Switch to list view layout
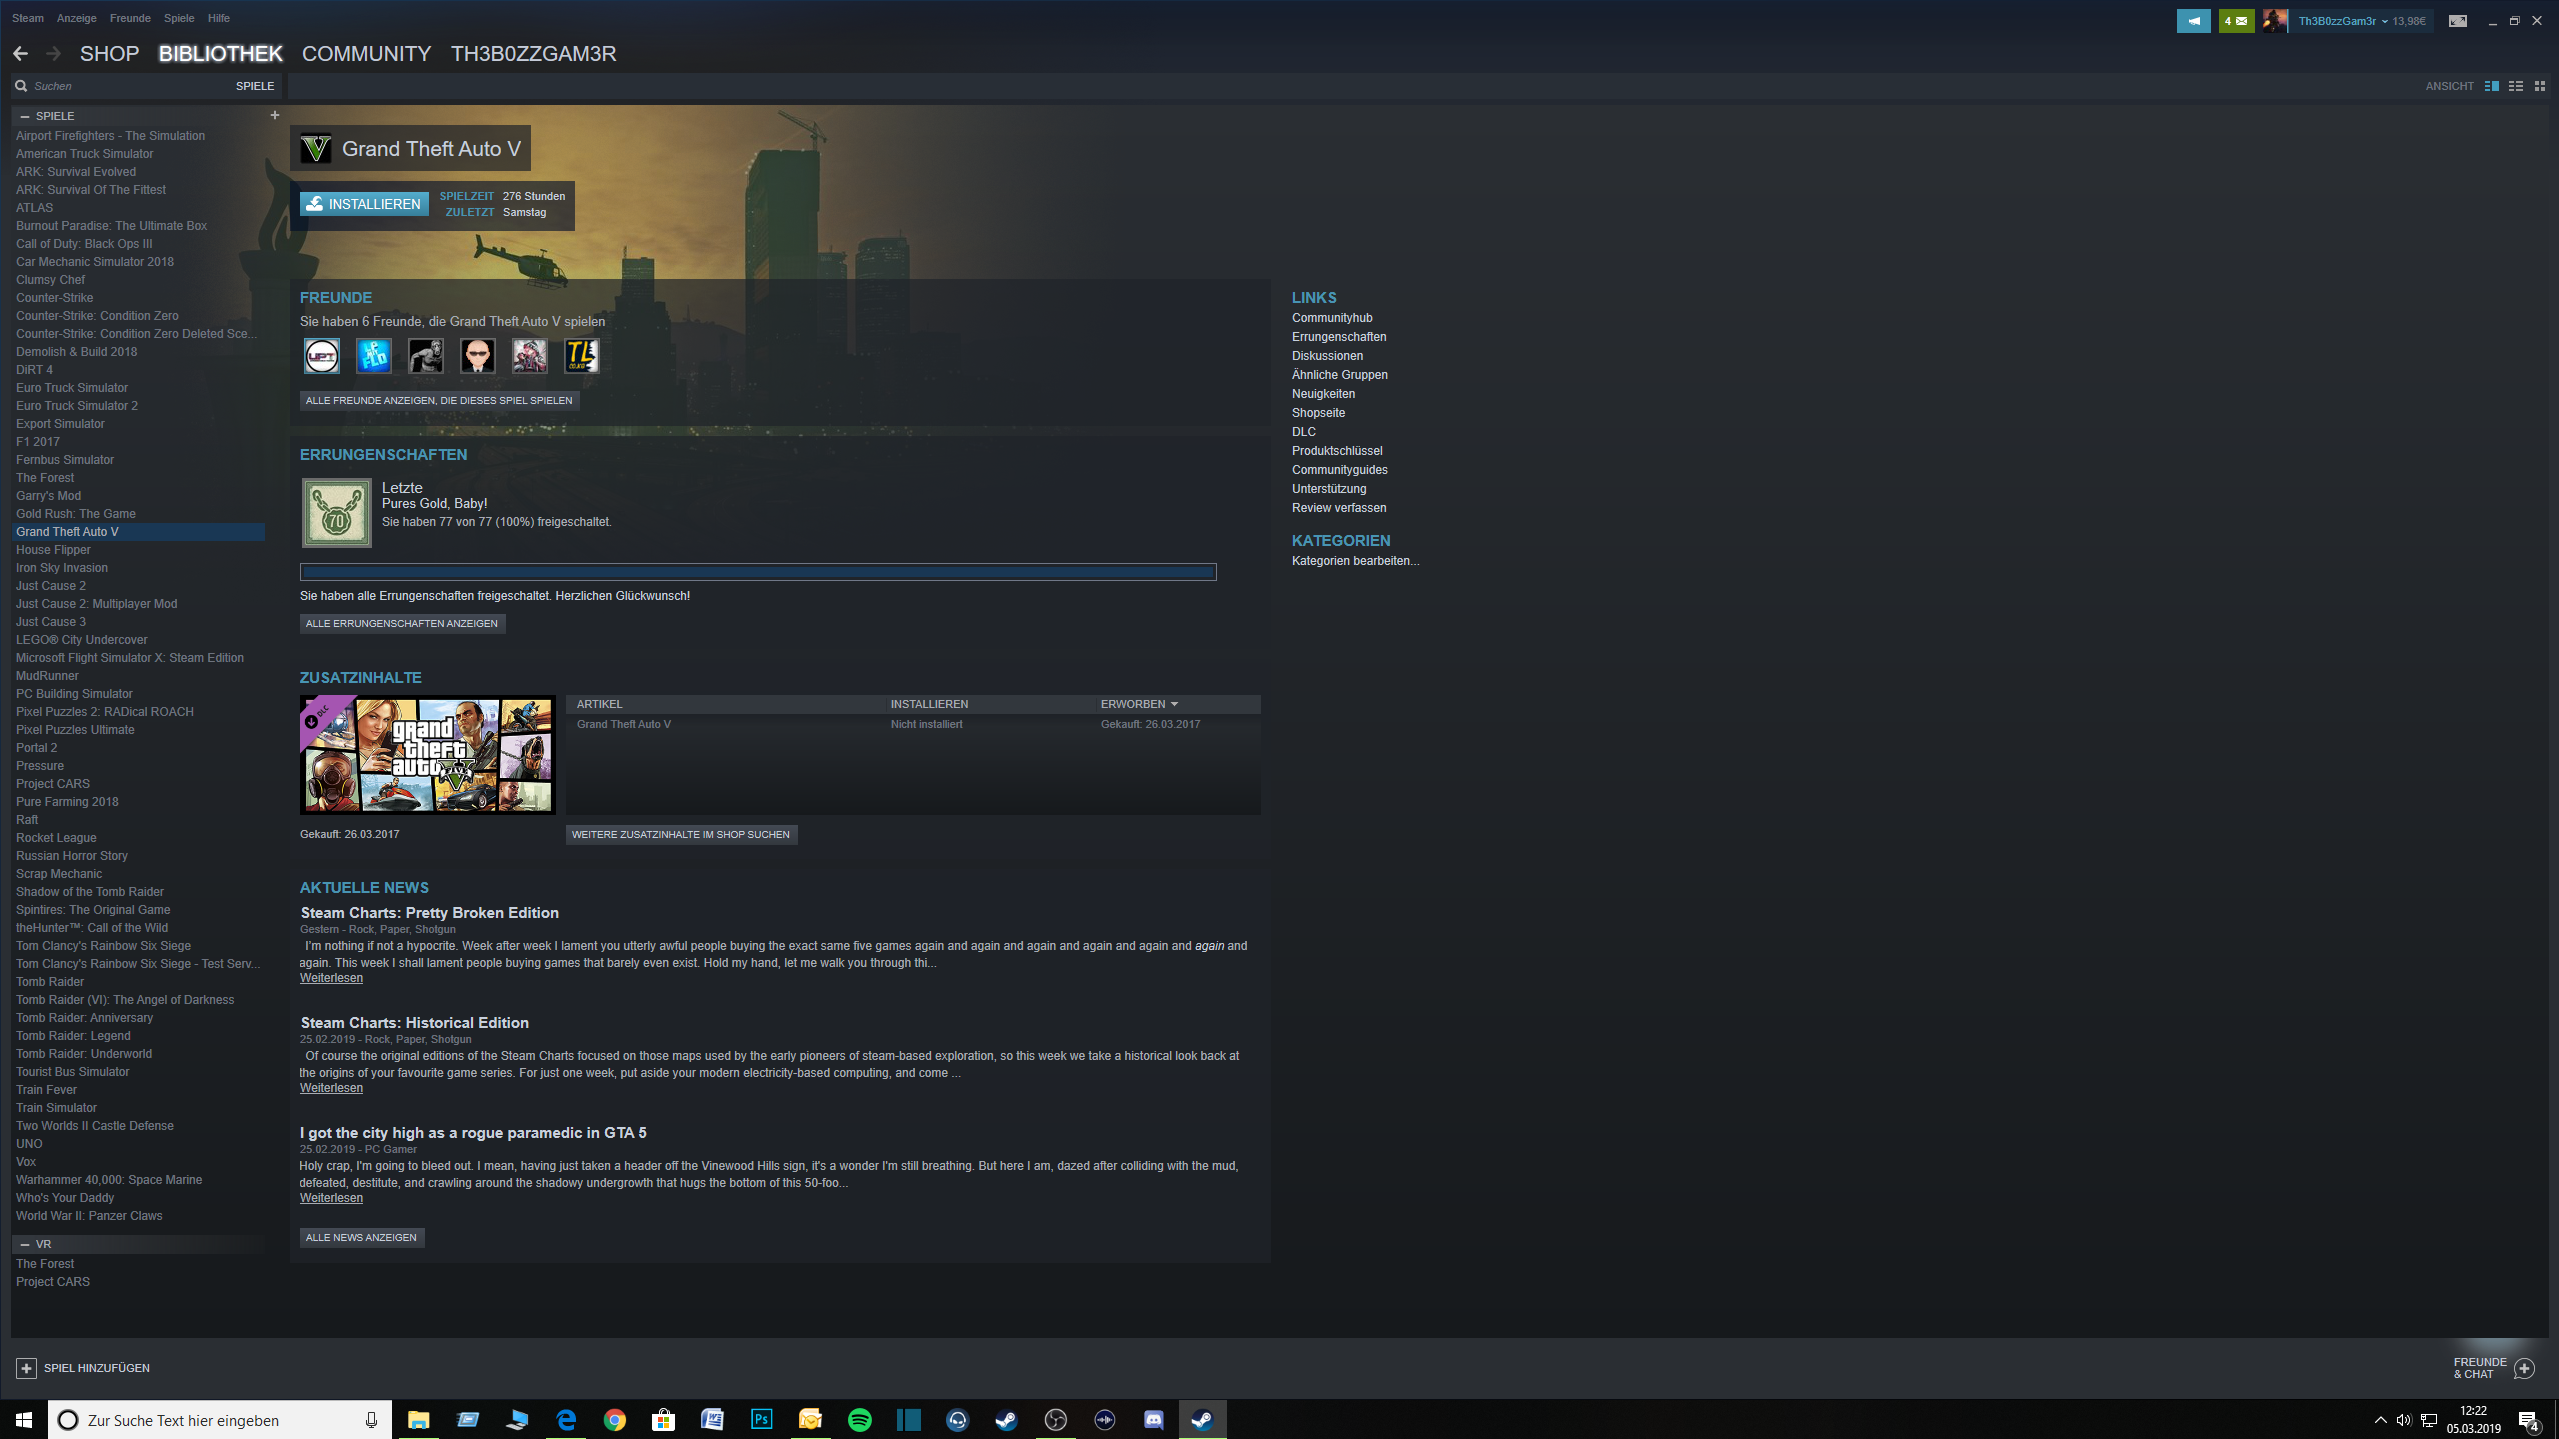 (2515, 86)
